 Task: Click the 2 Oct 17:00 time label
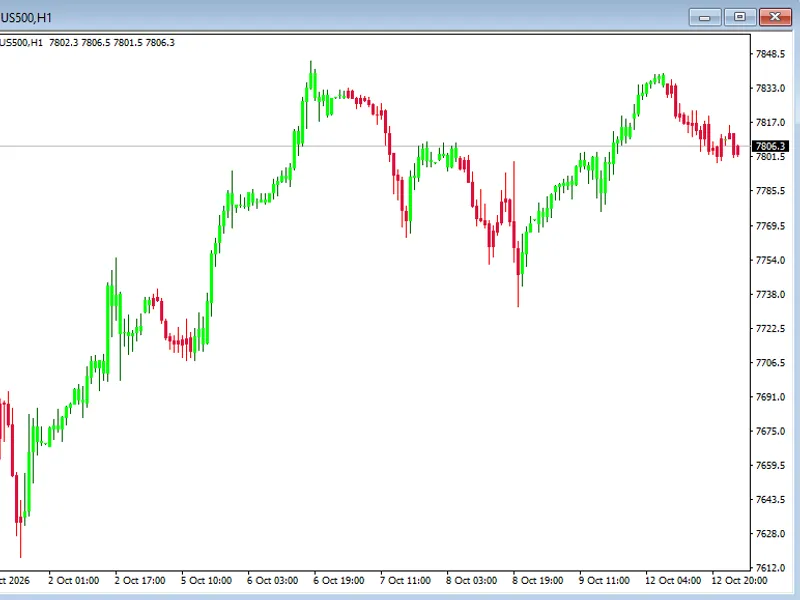pyautogui.click(x=140, y=581)
